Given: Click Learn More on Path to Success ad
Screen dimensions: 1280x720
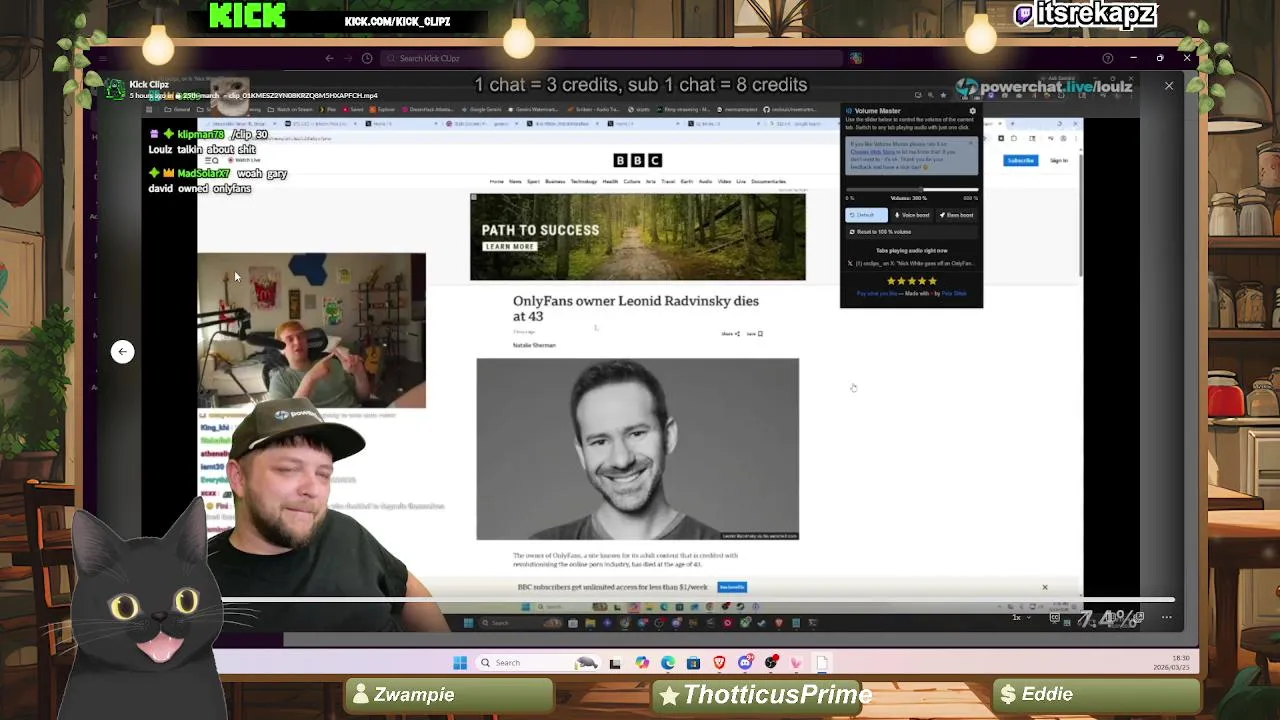Looking at the screenshot, I should pyautogui.click(x=509, y=246).
